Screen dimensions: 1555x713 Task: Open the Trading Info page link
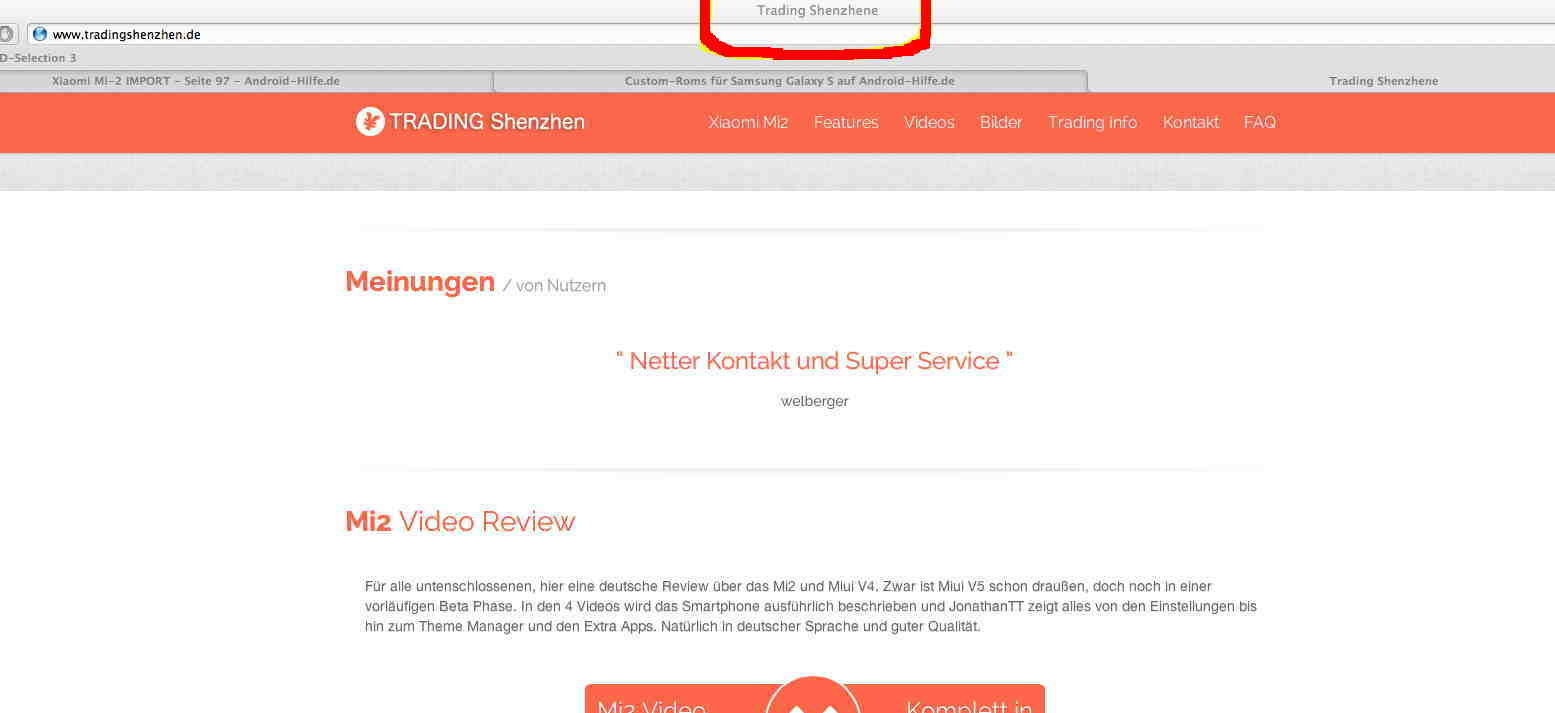click(x=1092, y=122)
